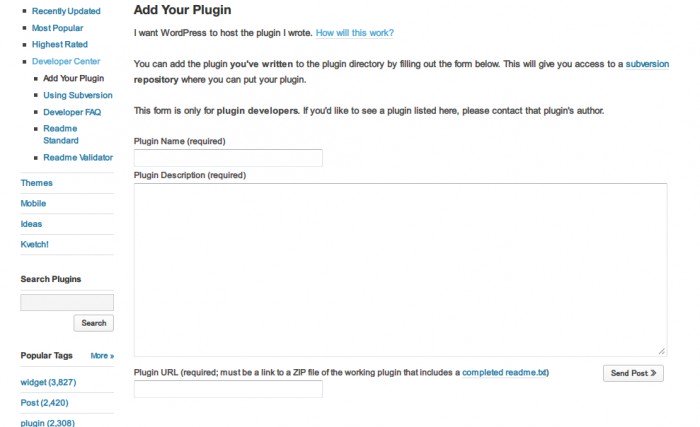Screen dimensions: 700x427
Task: Open Recently Updated plugins link
Action: (x=67, y=11)
